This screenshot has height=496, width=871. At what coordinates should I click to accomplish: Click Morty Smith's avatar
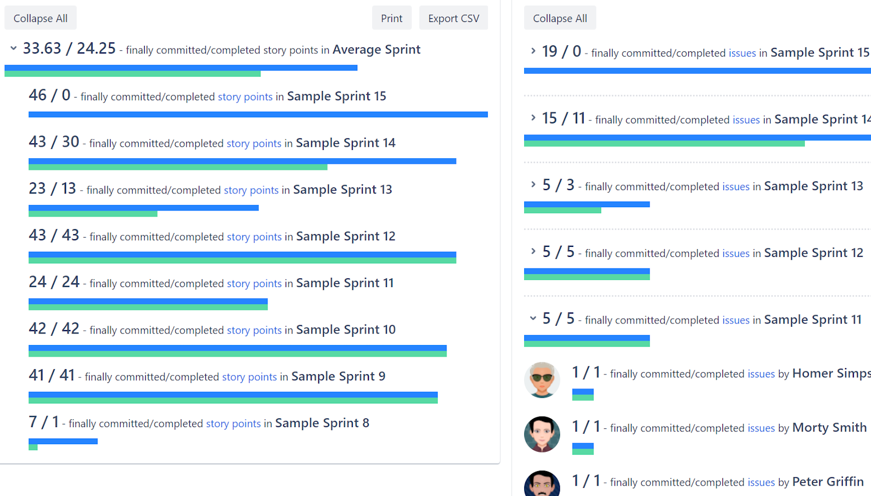click(541, 433)
